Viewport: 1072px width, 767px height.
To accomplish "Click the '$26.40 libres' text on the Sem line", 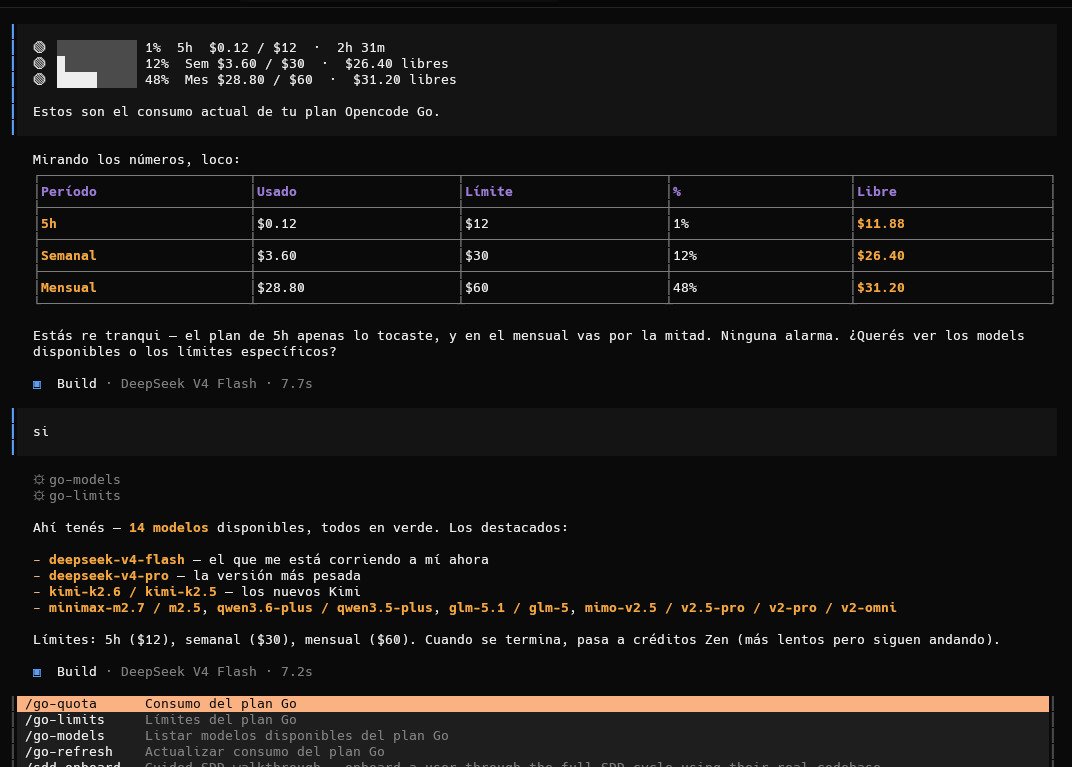I will (397, 64).
